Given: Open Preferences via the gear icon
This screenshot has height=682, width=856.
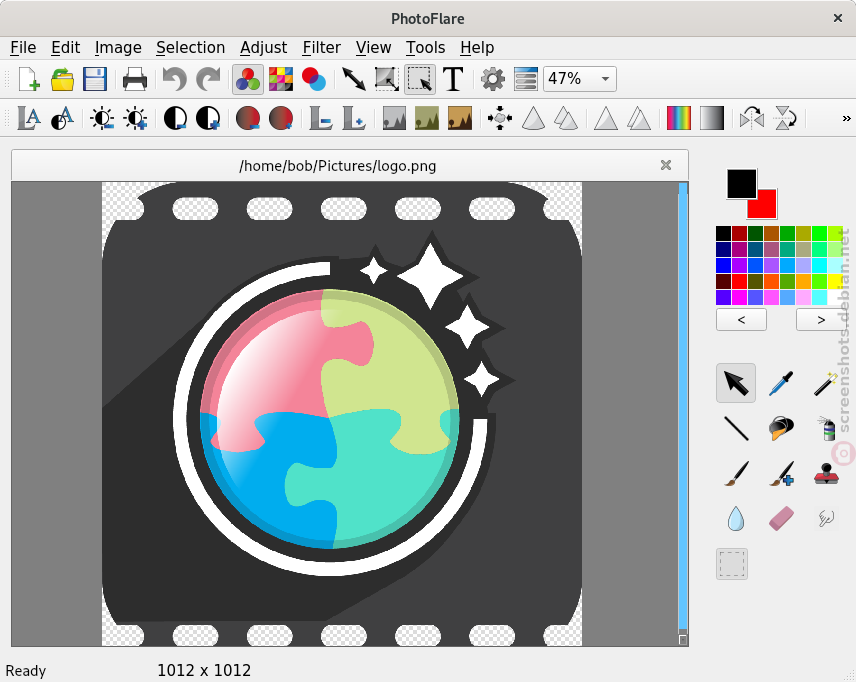Looking at the screenshot, I should (492, 79).
